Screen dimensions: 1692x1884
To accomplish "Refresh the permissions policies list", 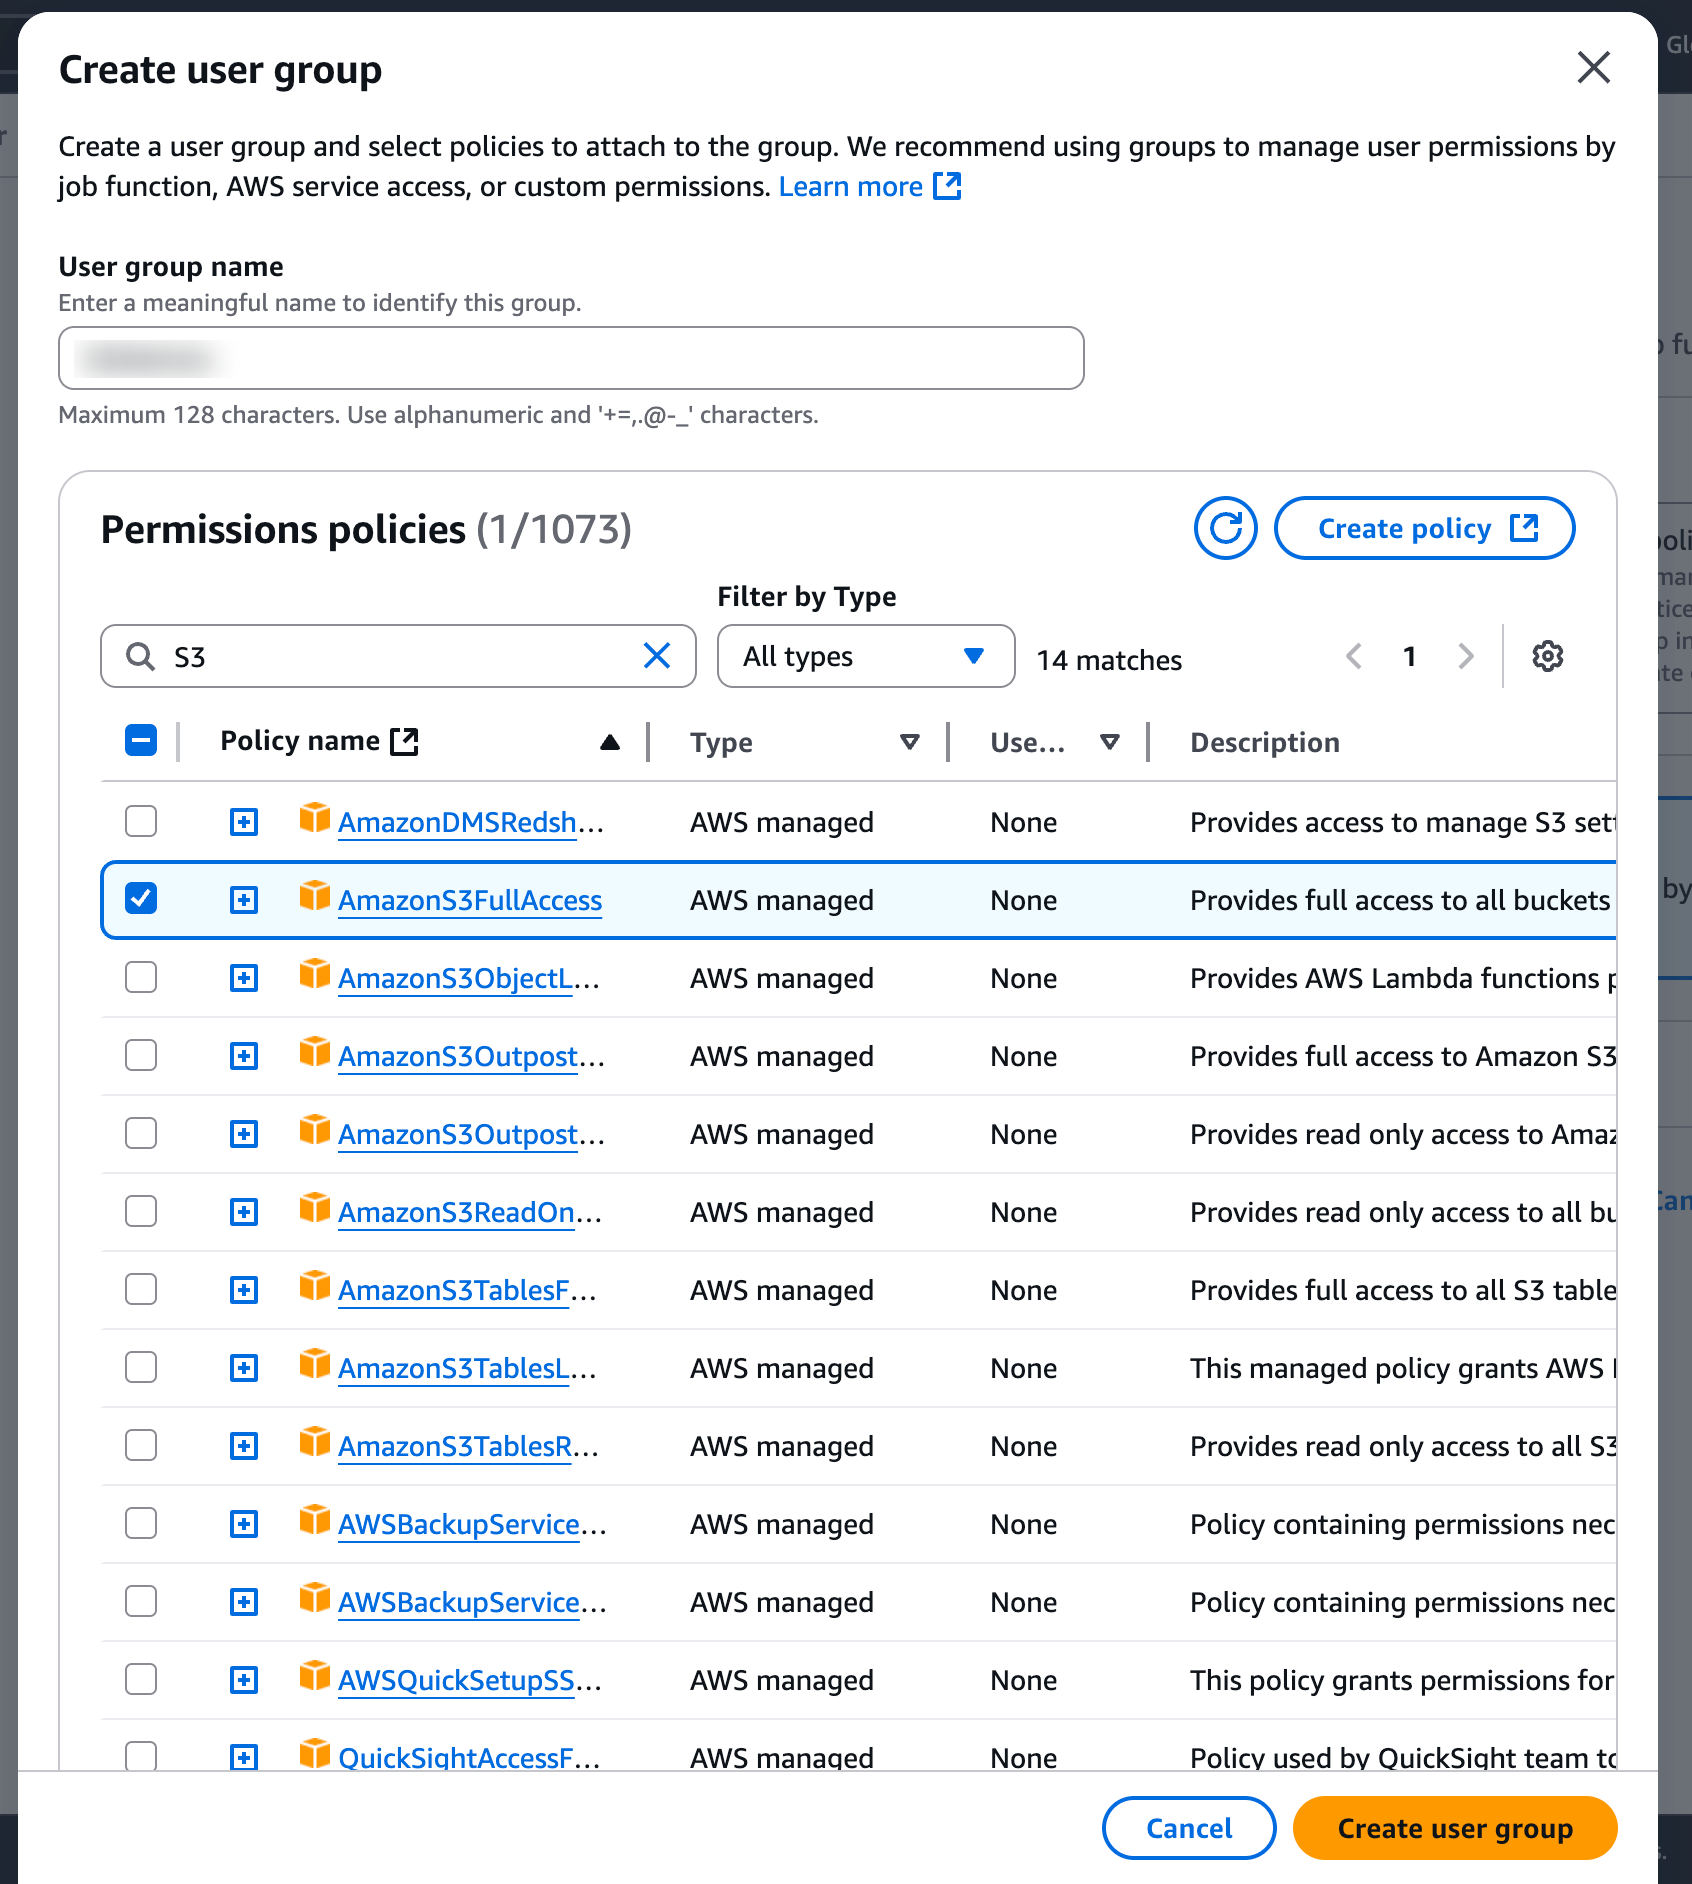I will [x=1225, y=528].
